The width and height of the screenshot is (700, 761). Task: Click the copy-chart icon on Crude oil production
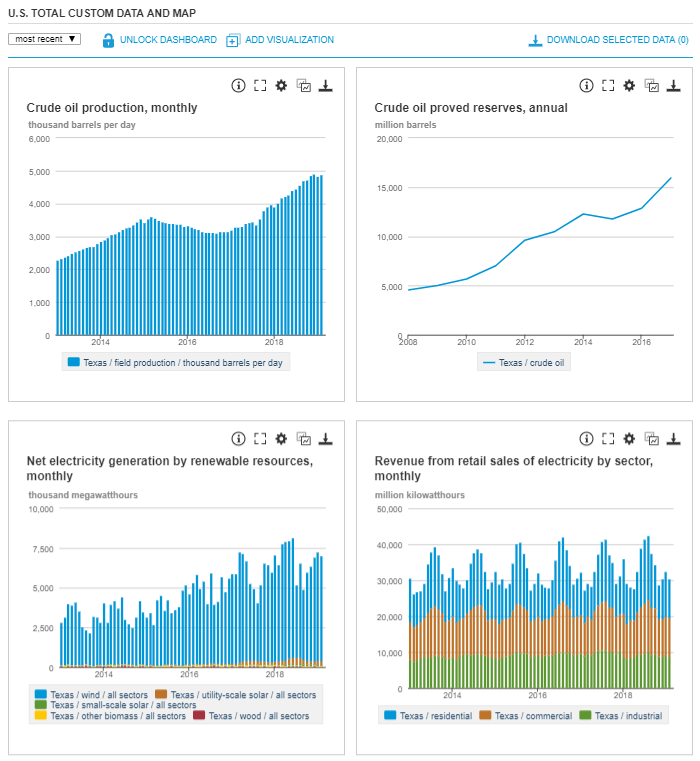[x=303, y=86]
